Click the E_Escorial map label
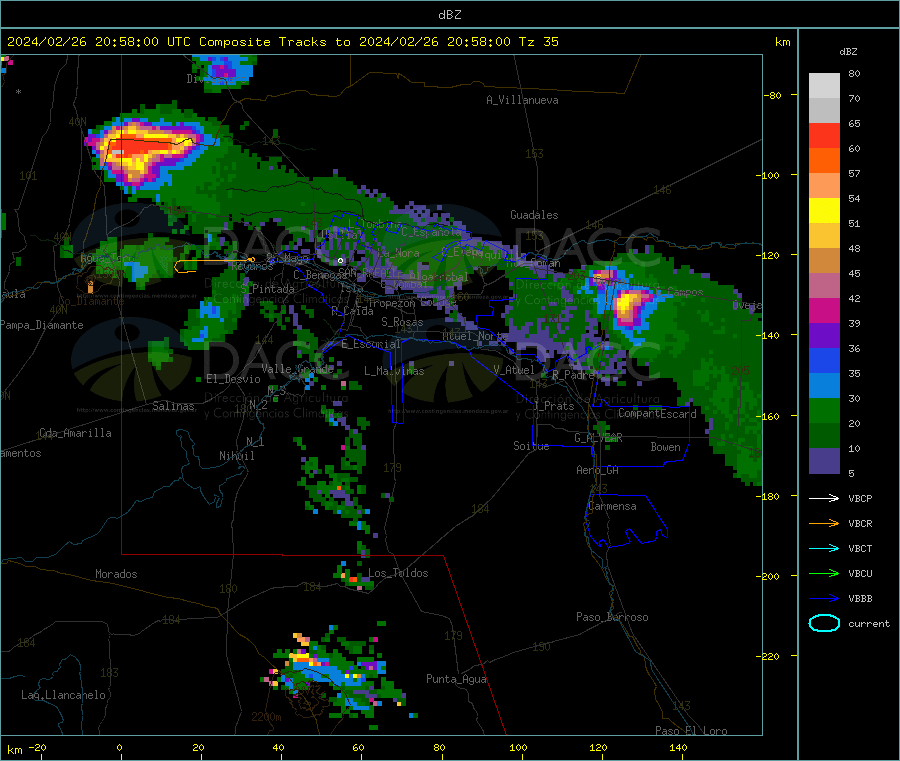The height and width of the screenshot is (761, 900). point(371,344)
